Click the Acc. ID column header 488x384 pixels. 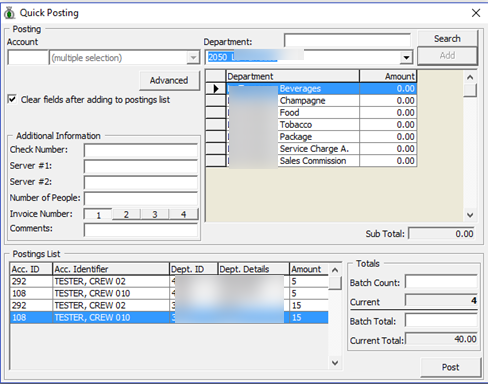(x=31, y=269)
